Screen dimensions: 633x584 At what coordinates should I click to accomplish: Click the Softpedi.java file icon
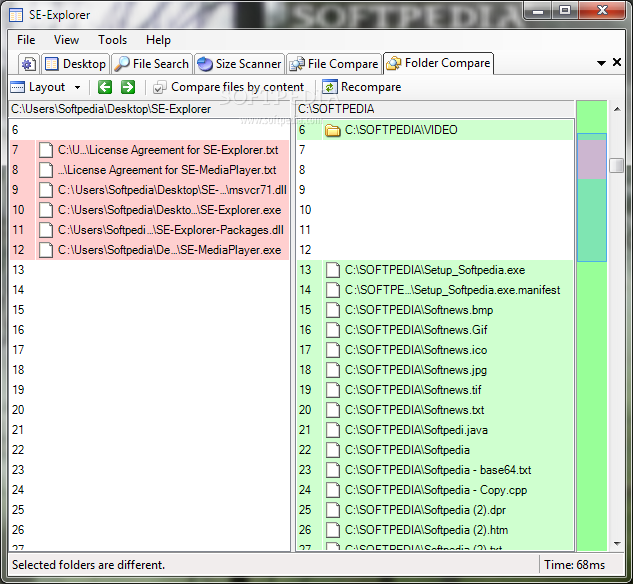pyautogui.click(x=333, y=430)
